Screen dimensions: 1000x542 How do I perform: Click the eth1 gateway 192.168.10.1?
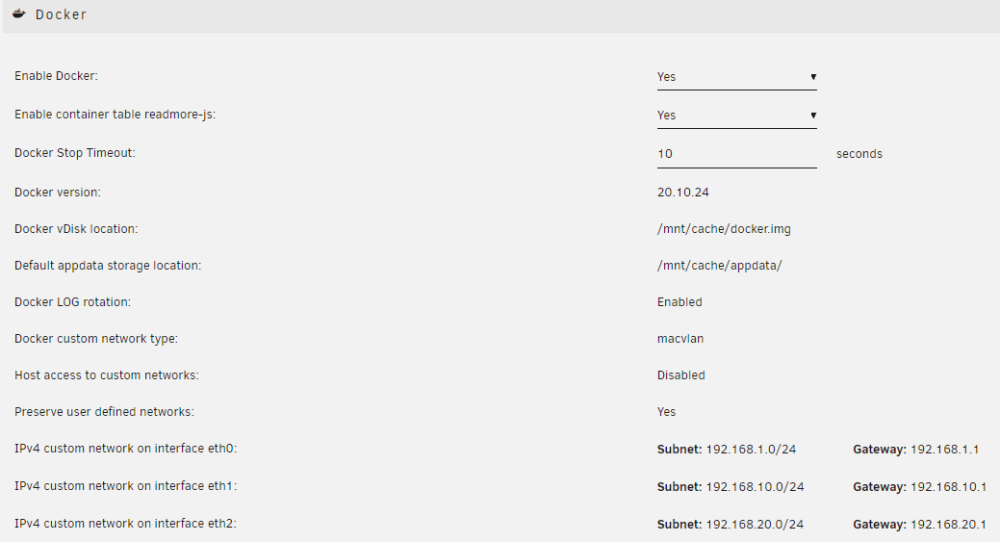tap(948, 487)
